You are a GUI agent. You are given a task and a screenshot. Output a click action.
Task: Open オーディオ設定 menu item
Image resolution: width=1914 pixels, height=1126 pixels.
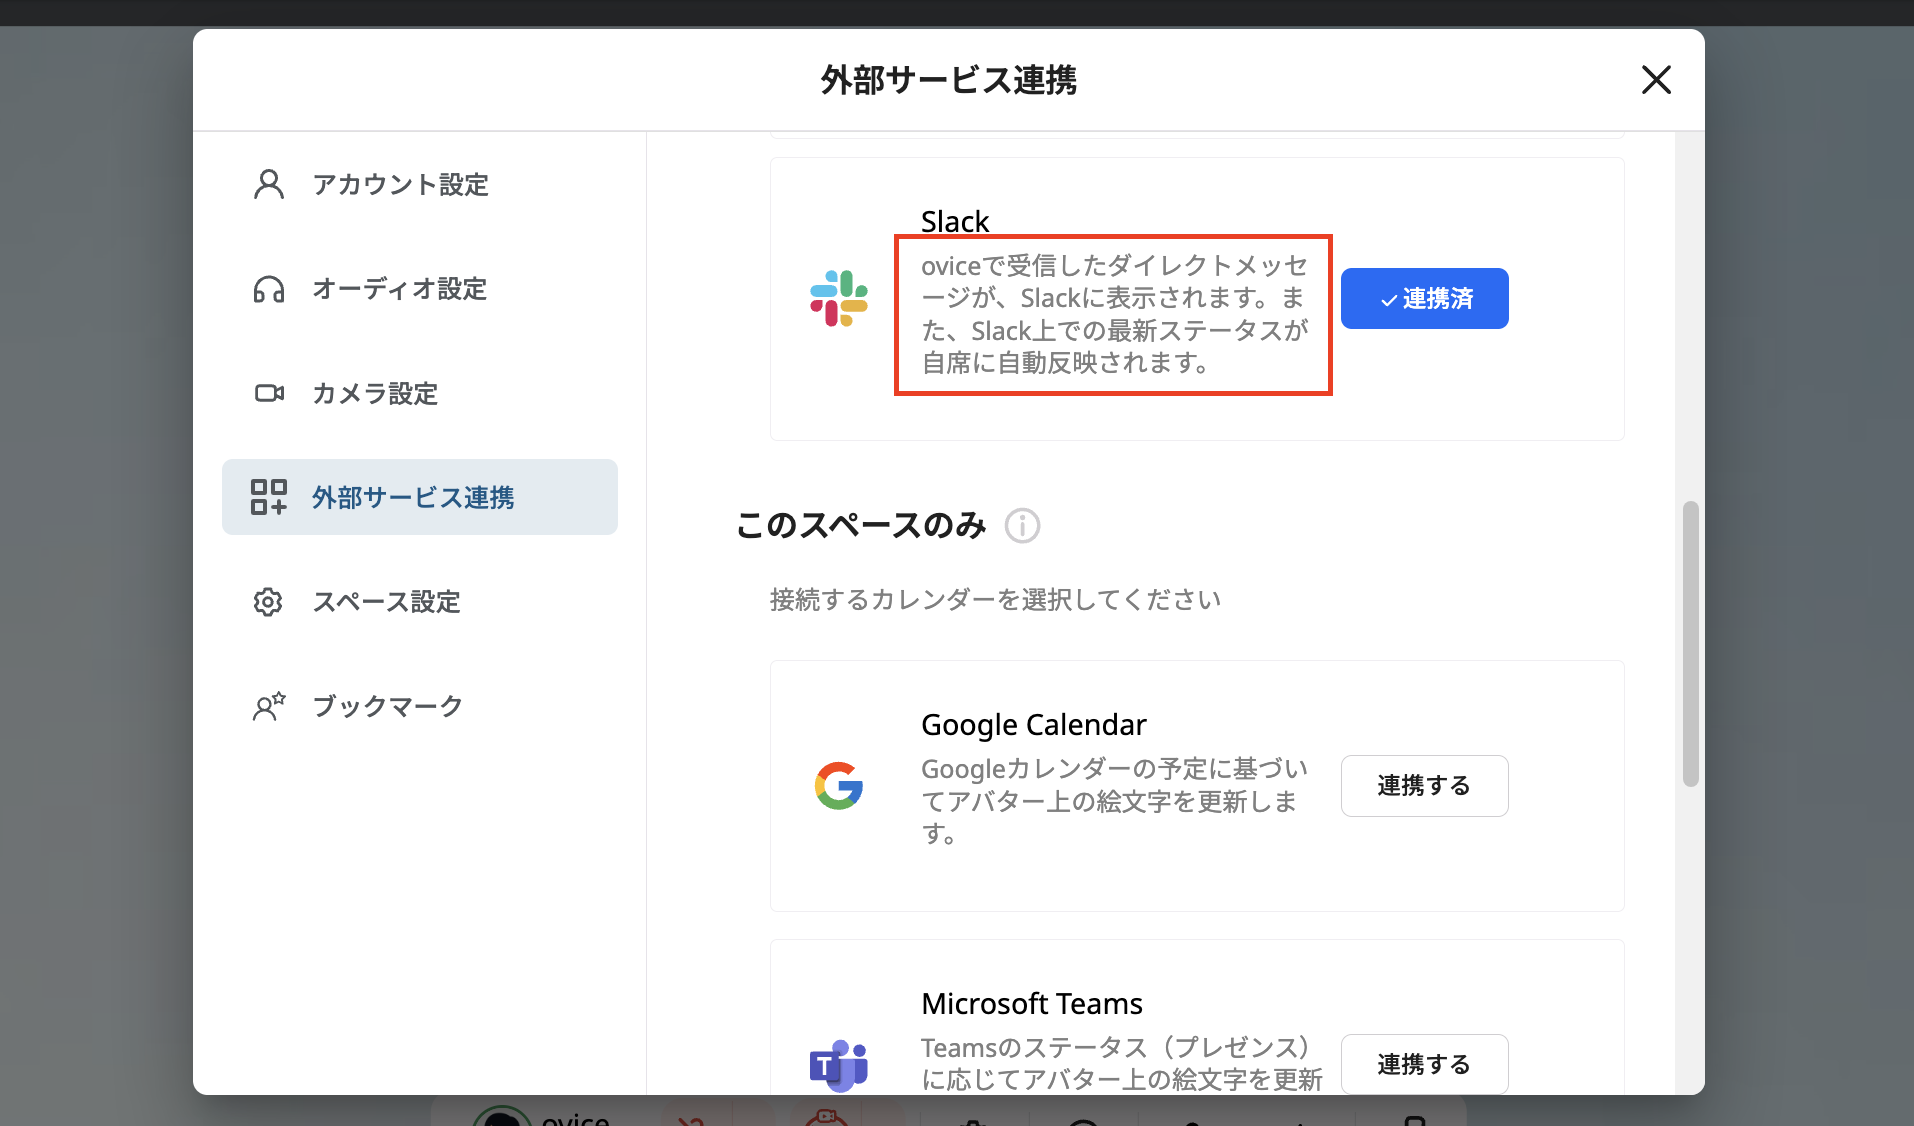pyautogui.click(x=420, y=289)
